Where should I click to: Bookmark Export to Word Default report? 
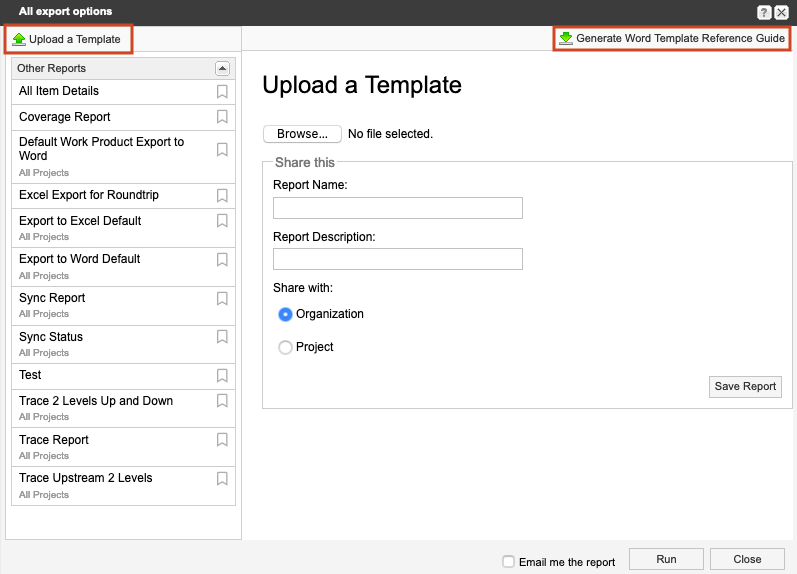pyautogui.click(x=222, y=260)
